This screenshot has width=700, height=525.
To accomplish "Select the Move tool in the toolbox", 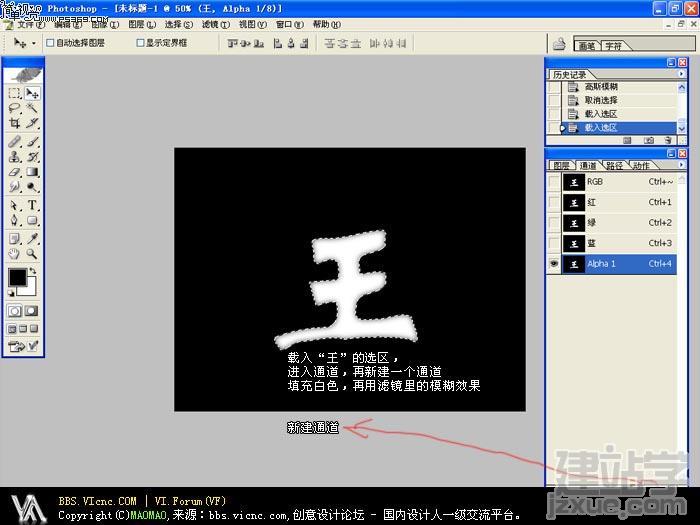I will (x=32, y=93).
